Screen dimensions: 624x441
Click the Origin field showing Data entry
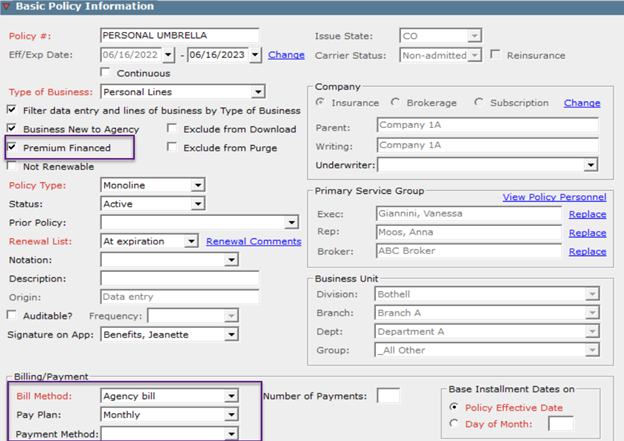pos(179,297)
